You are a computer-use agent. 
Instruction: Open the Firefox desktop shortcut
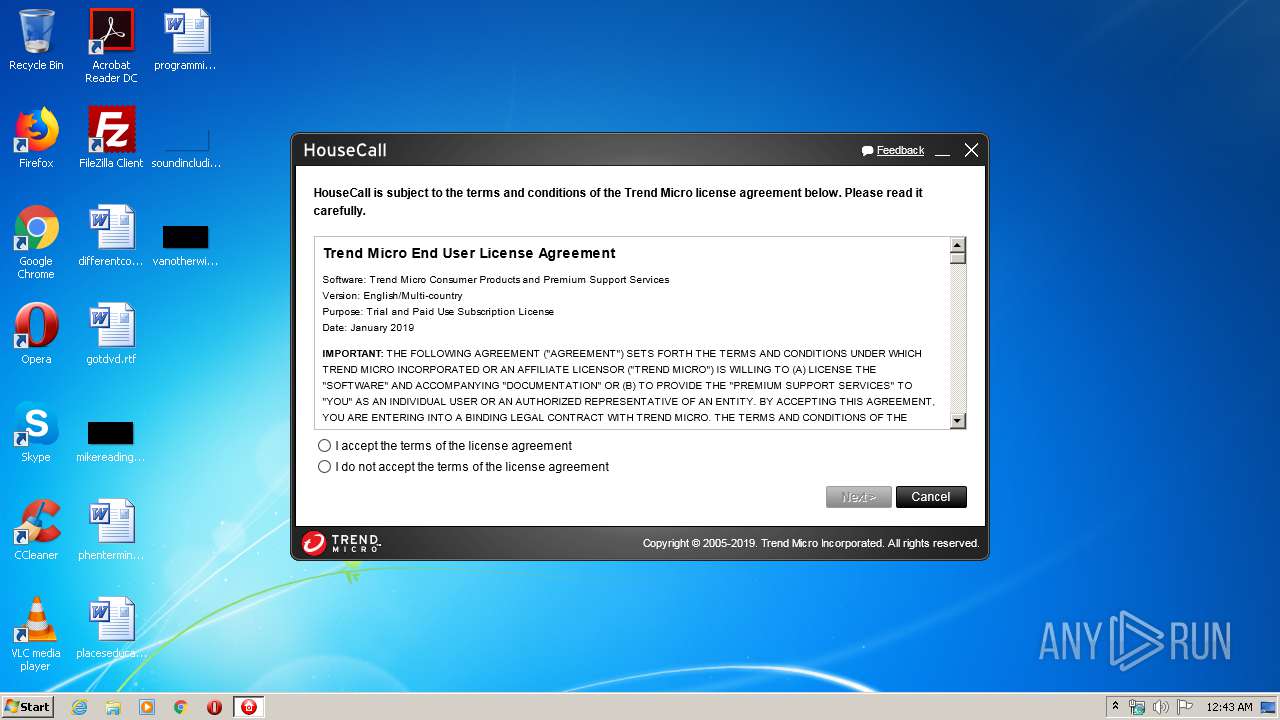36,138
